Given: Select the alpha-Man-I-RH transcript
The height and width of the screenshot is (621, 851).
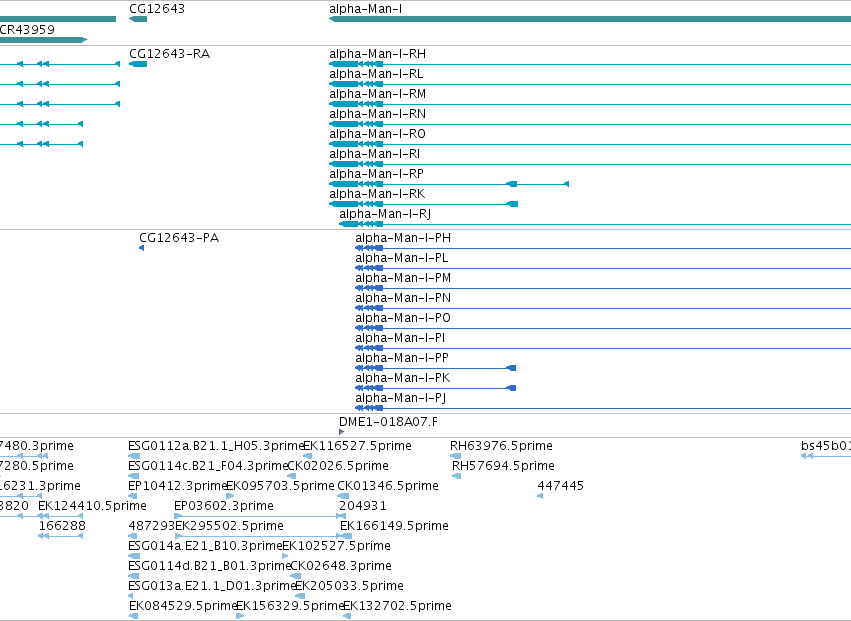Looking at the screenshot, I should click(x=377, y=54).
